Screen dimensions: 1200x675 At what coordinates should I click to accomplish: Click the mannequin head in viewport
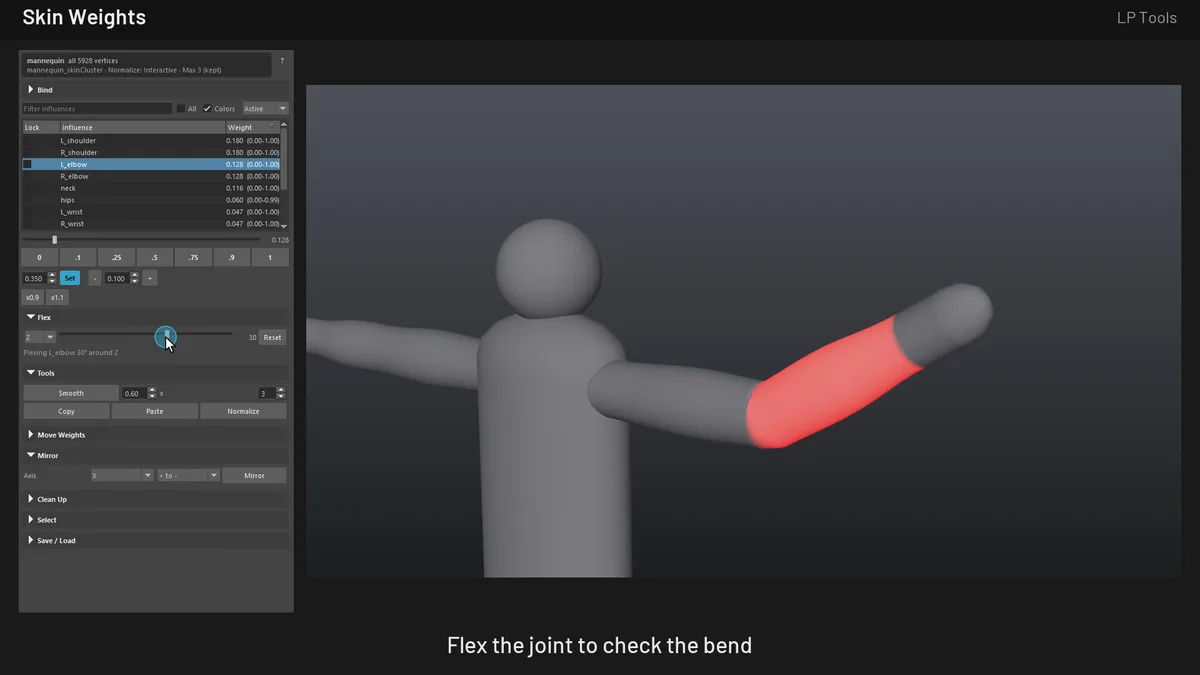tap(549, 269)
